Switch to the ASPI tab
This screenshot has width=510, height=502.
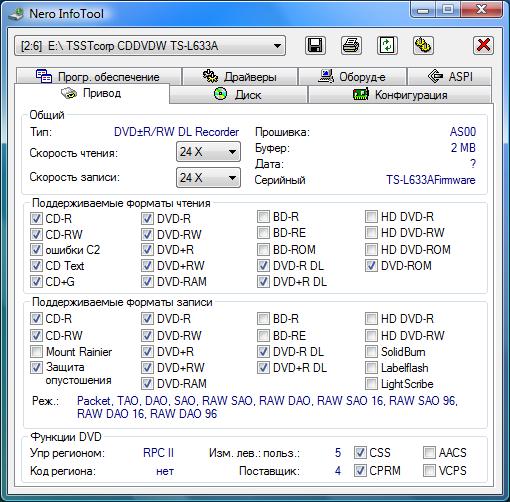click(x=450, y=77)
